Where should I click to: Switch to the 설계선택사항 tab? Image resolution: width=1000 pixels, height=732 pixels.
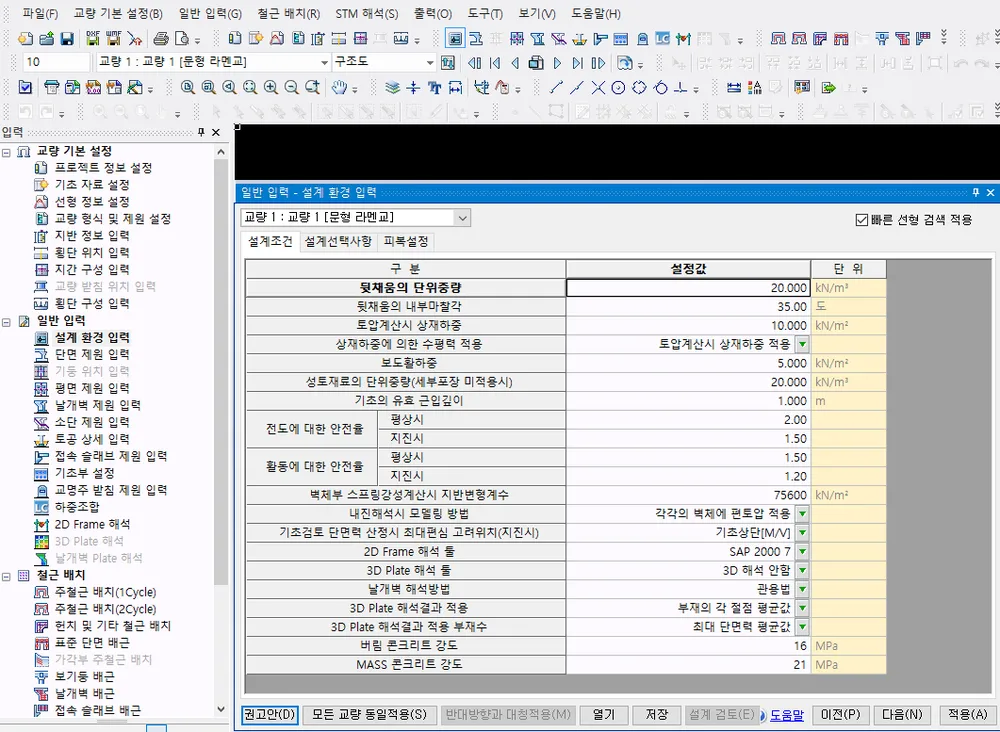tap(338, 242)
